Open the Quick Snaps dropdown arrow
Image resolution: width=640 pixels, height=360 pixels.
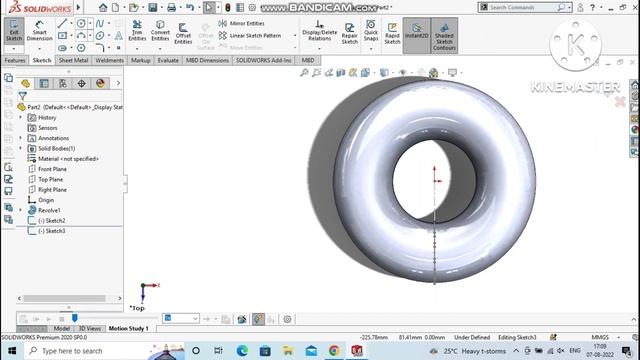371,49
